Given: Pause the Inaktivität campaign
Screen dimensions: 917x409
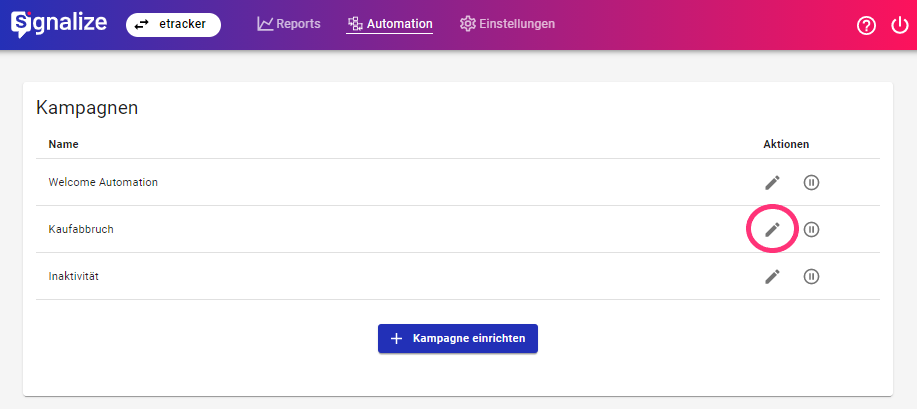Looking at the screenshot, I should click(x=811, y=276).
